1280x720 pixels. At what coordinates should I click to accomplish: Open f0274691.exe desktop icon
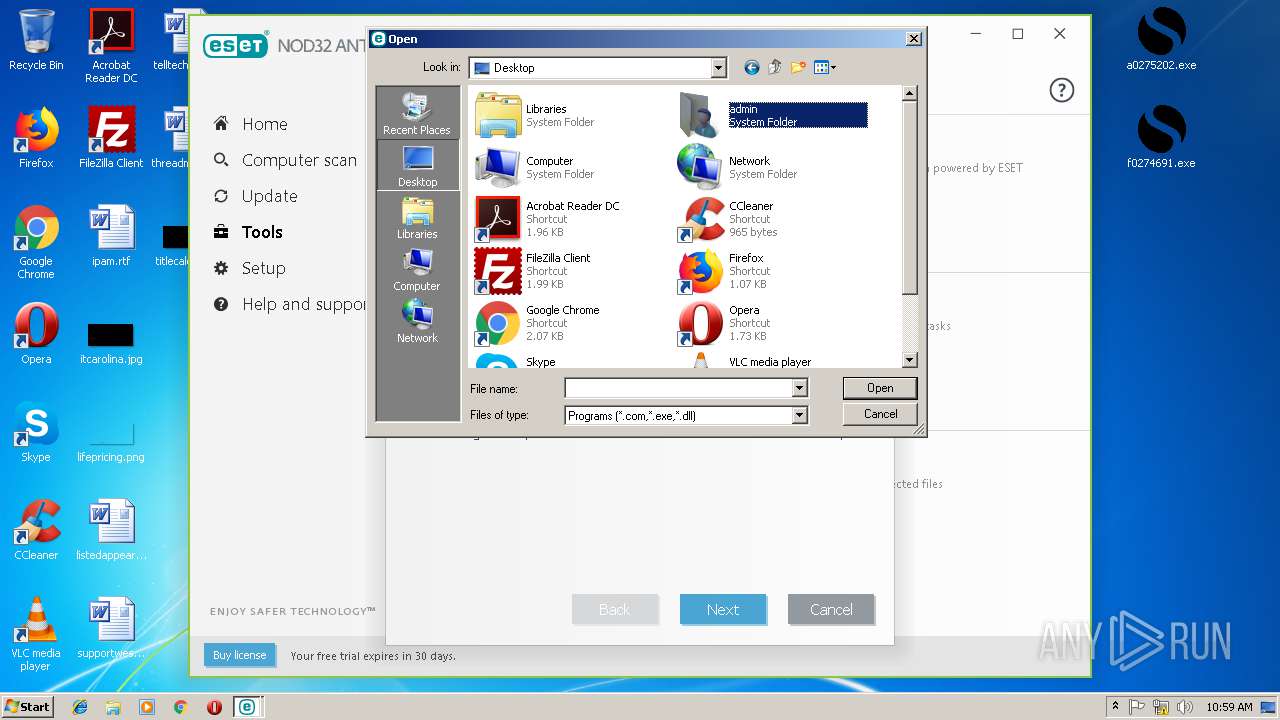pyautogui.click(x=1161, y=138)
